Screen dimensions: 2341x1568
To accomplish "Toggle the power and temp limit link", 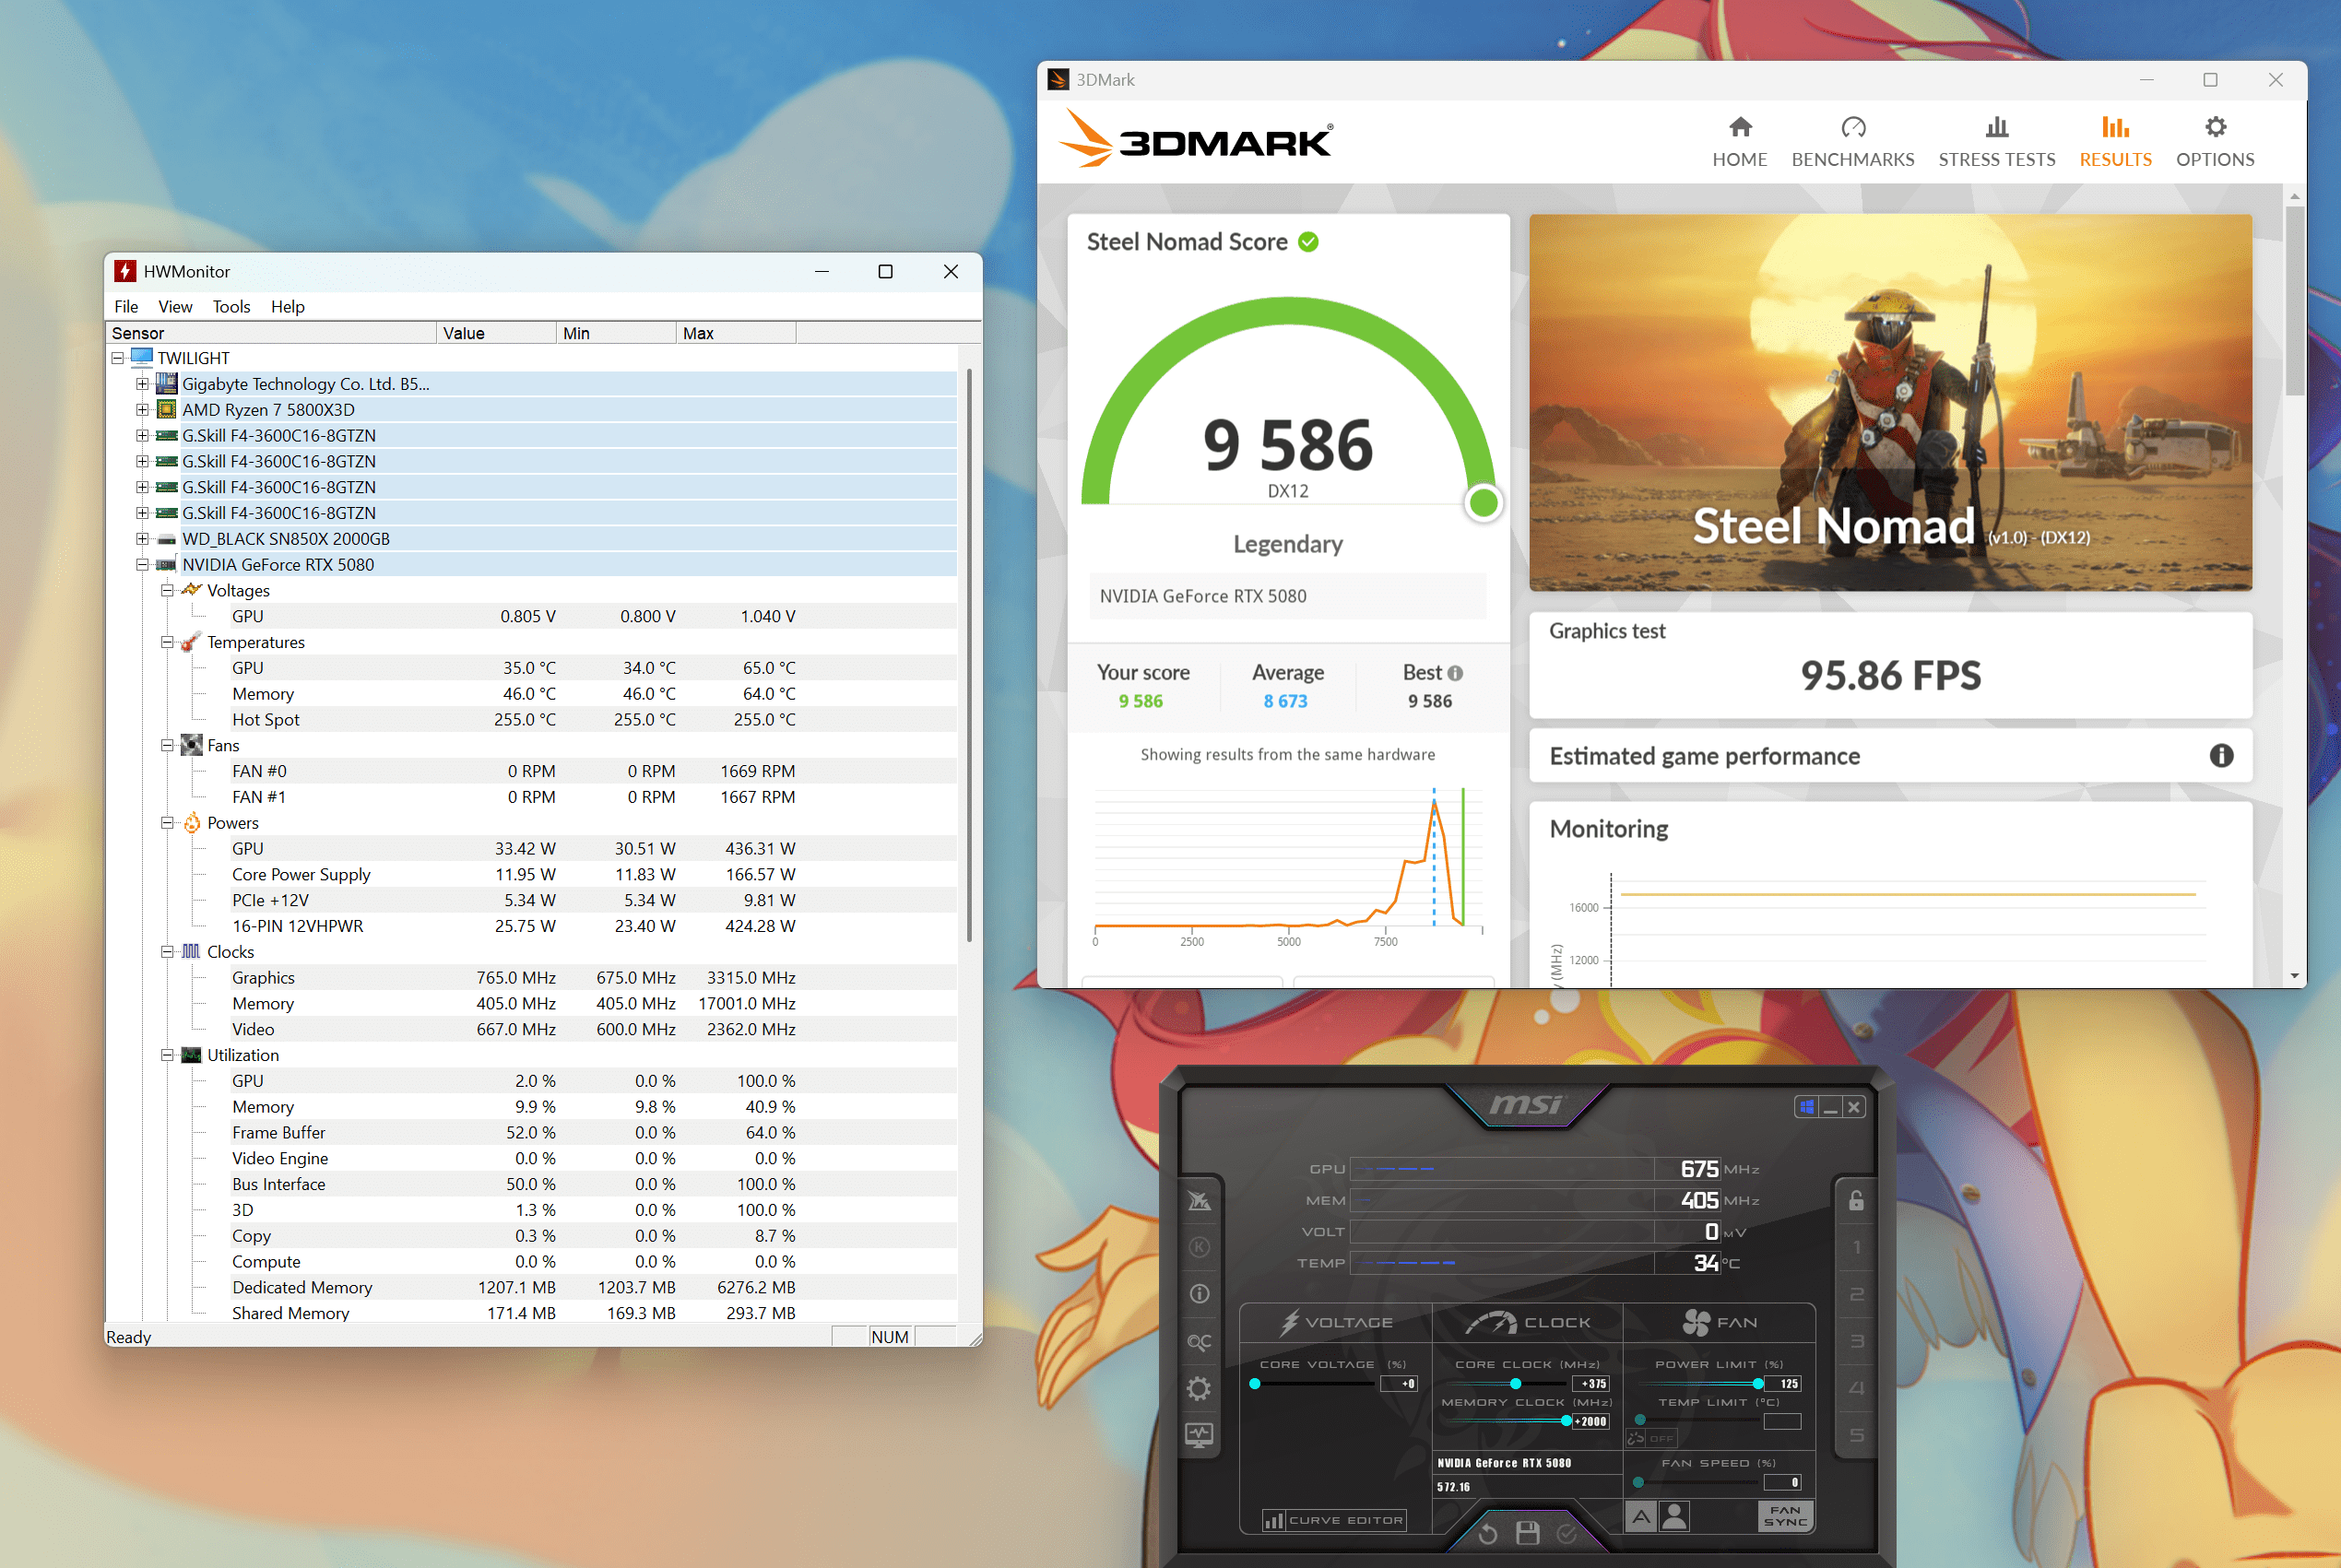I will (1636, 1438).
